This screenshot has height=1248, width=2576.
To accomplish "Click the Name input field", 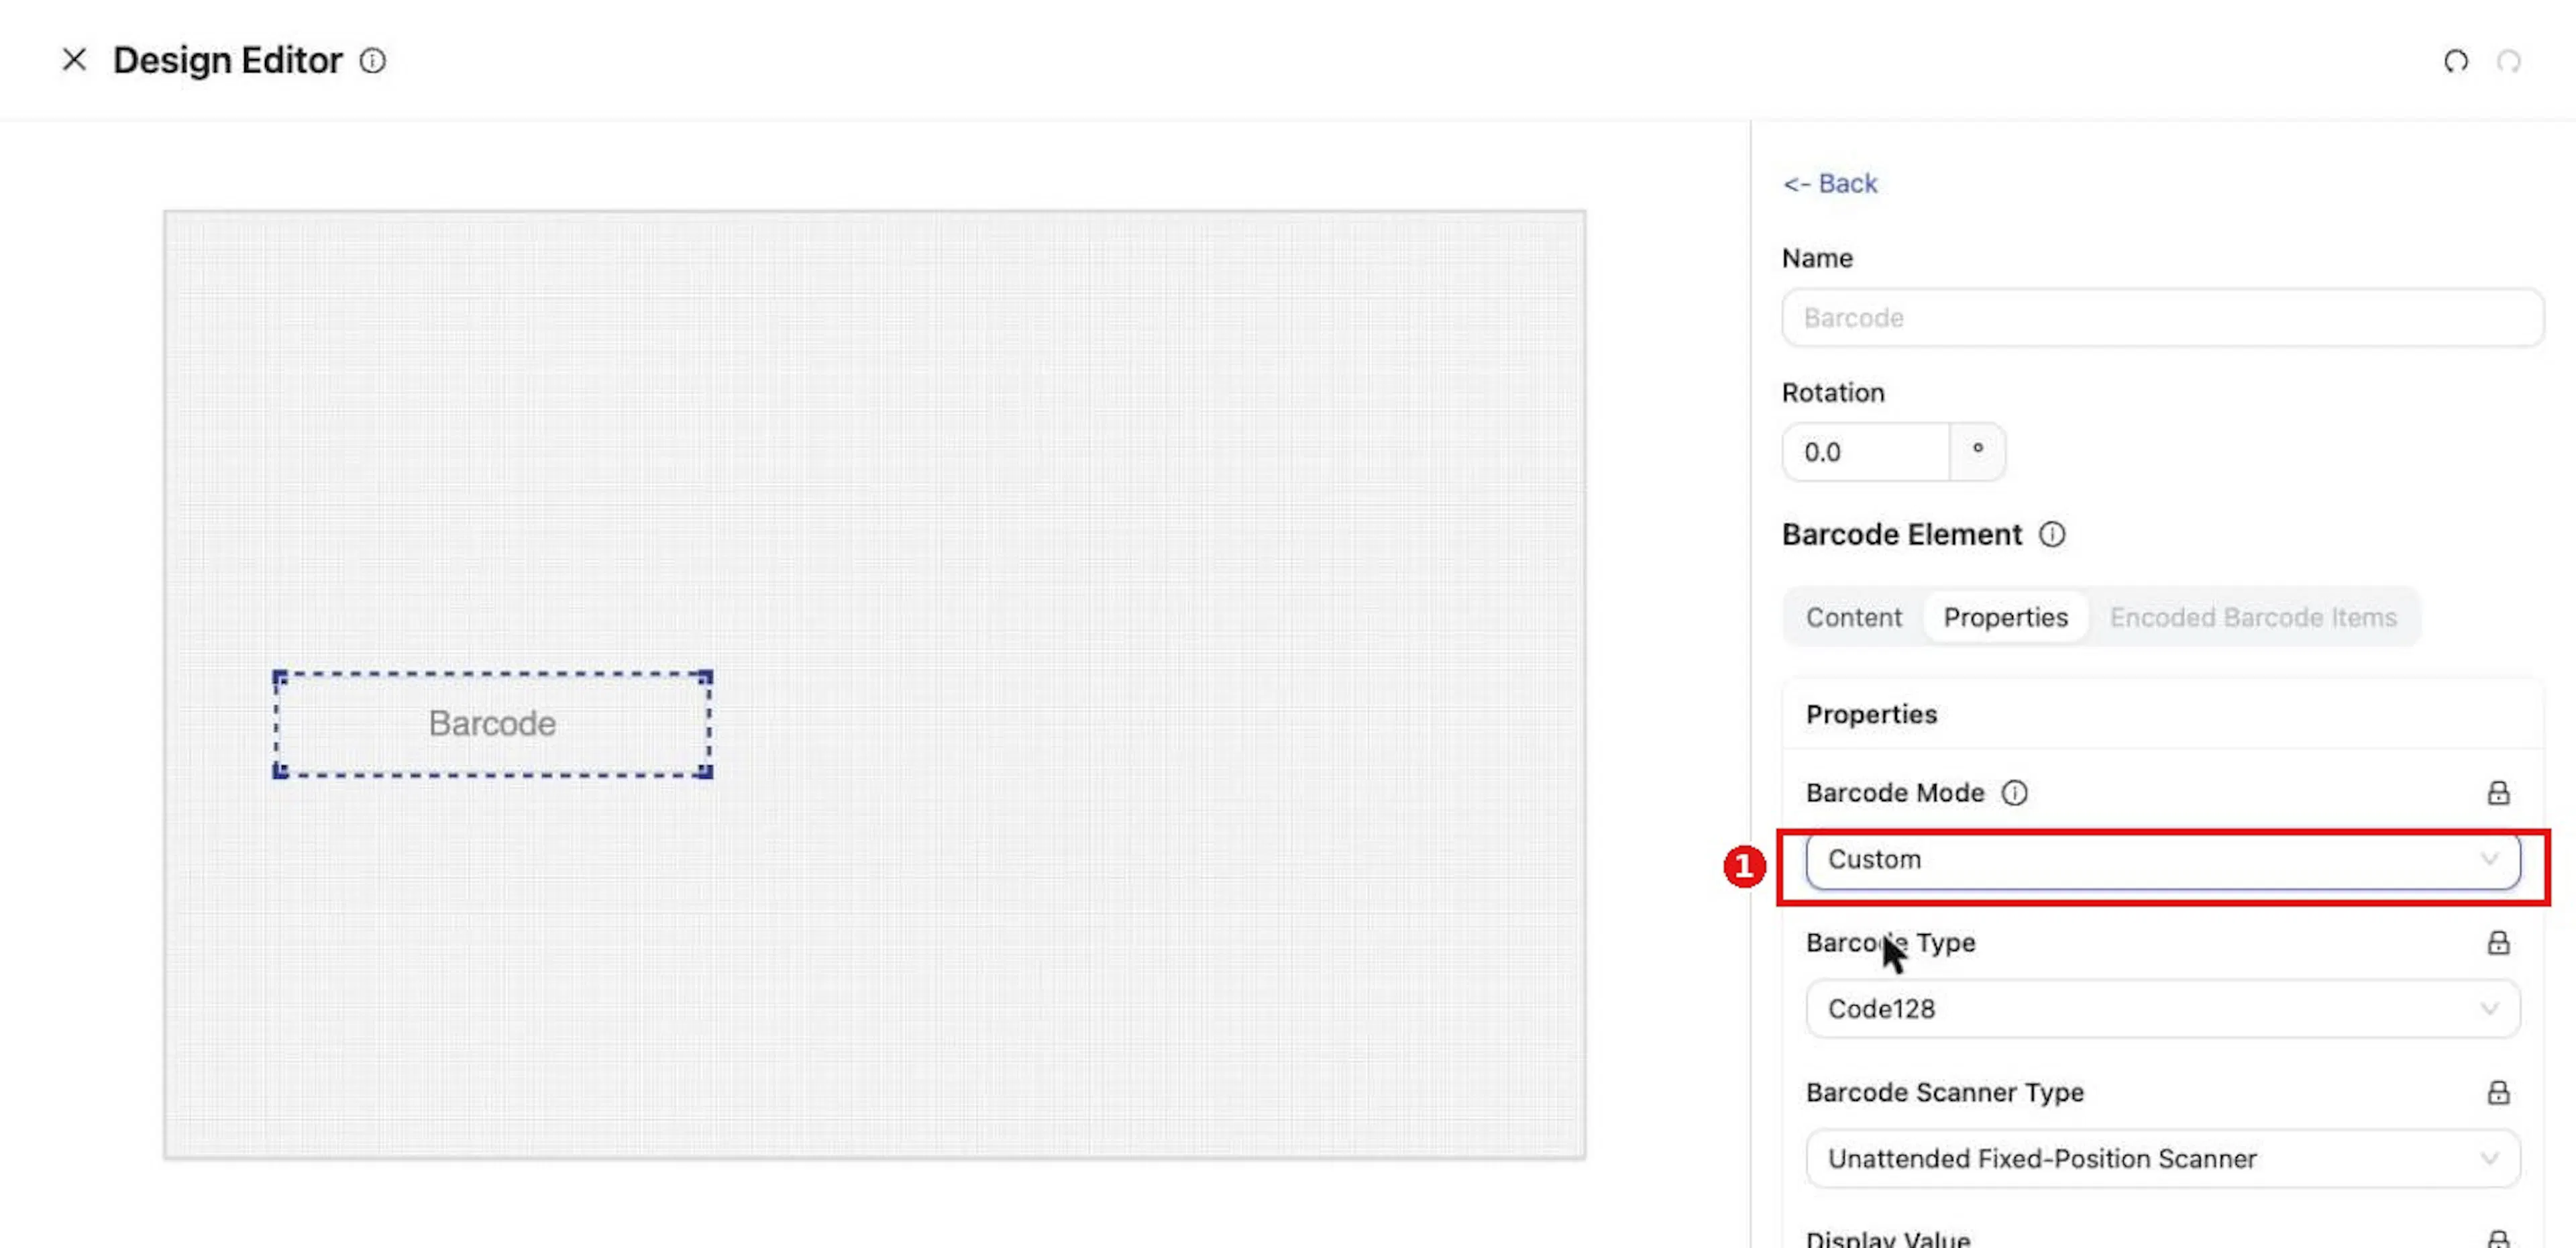I will 2162,318.
